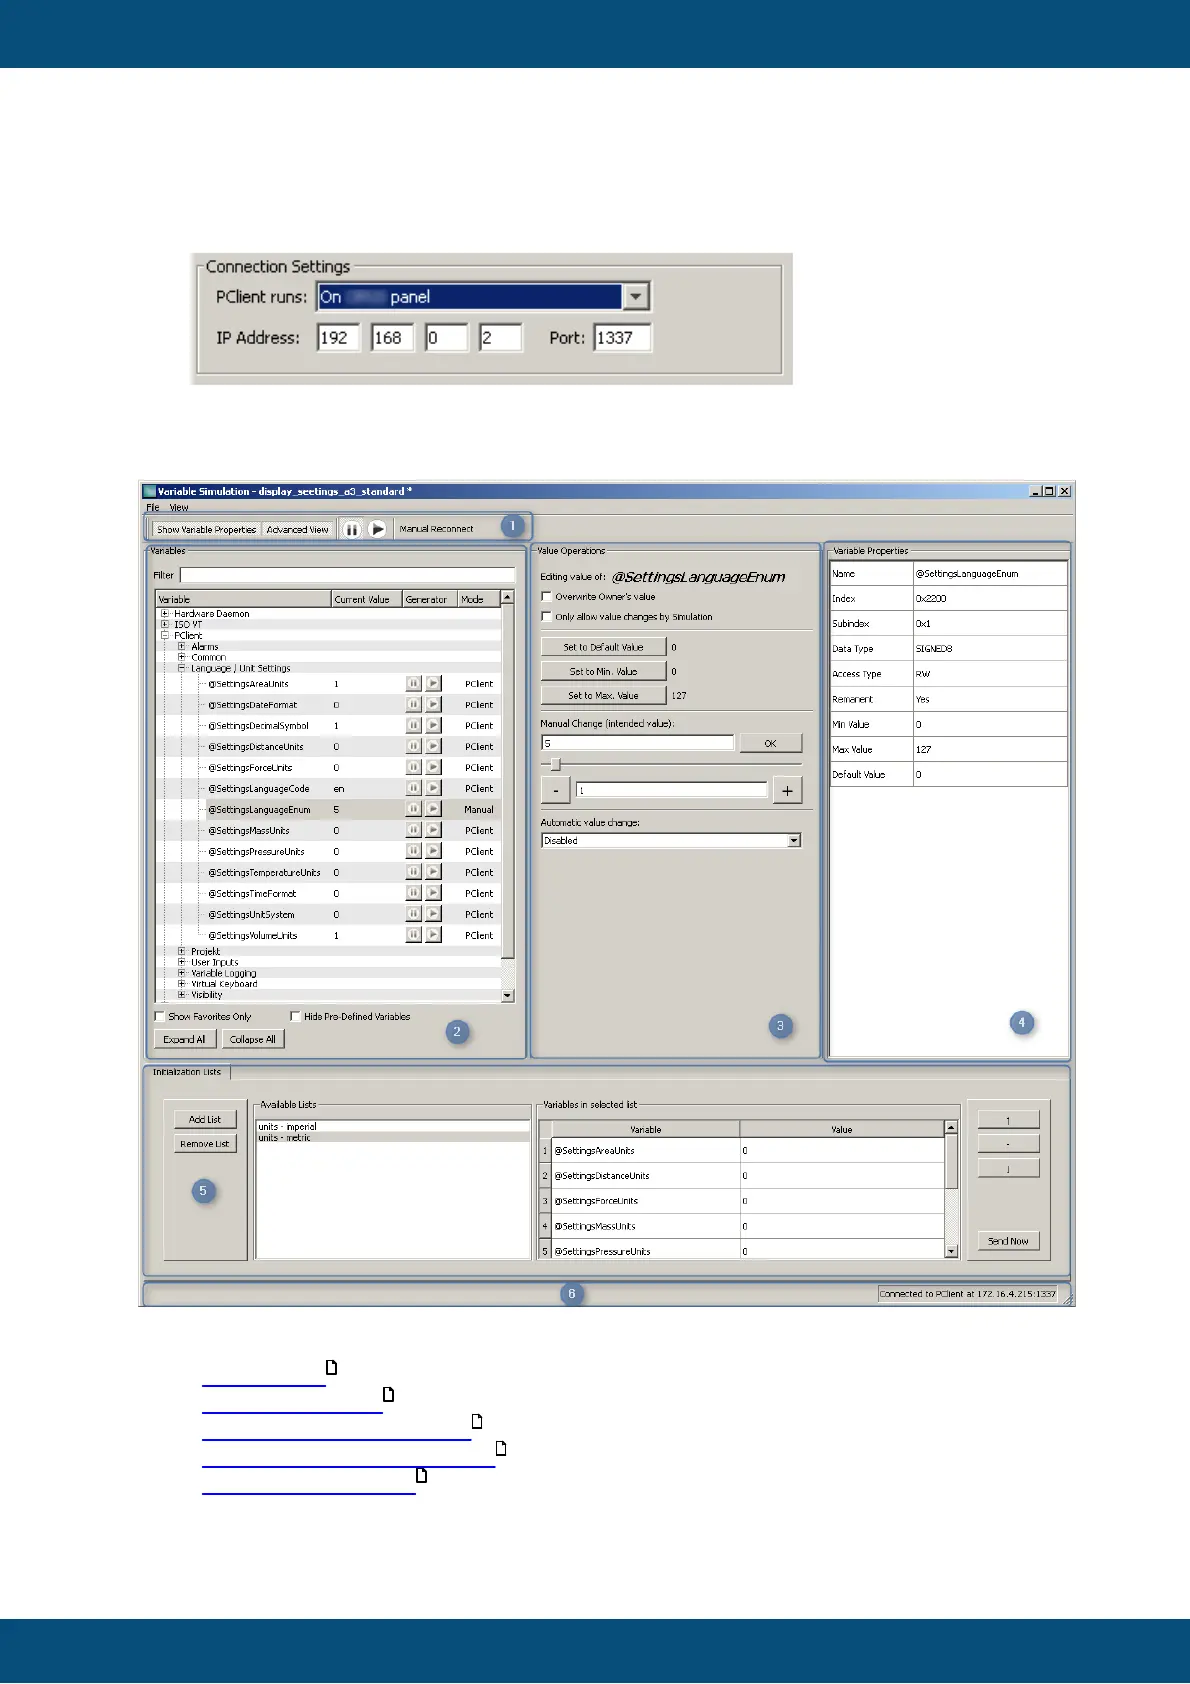Start generator for @SettingsVolumeUnits row
The height and width of the screenshot is (1684, 1190).
point(433,935)
